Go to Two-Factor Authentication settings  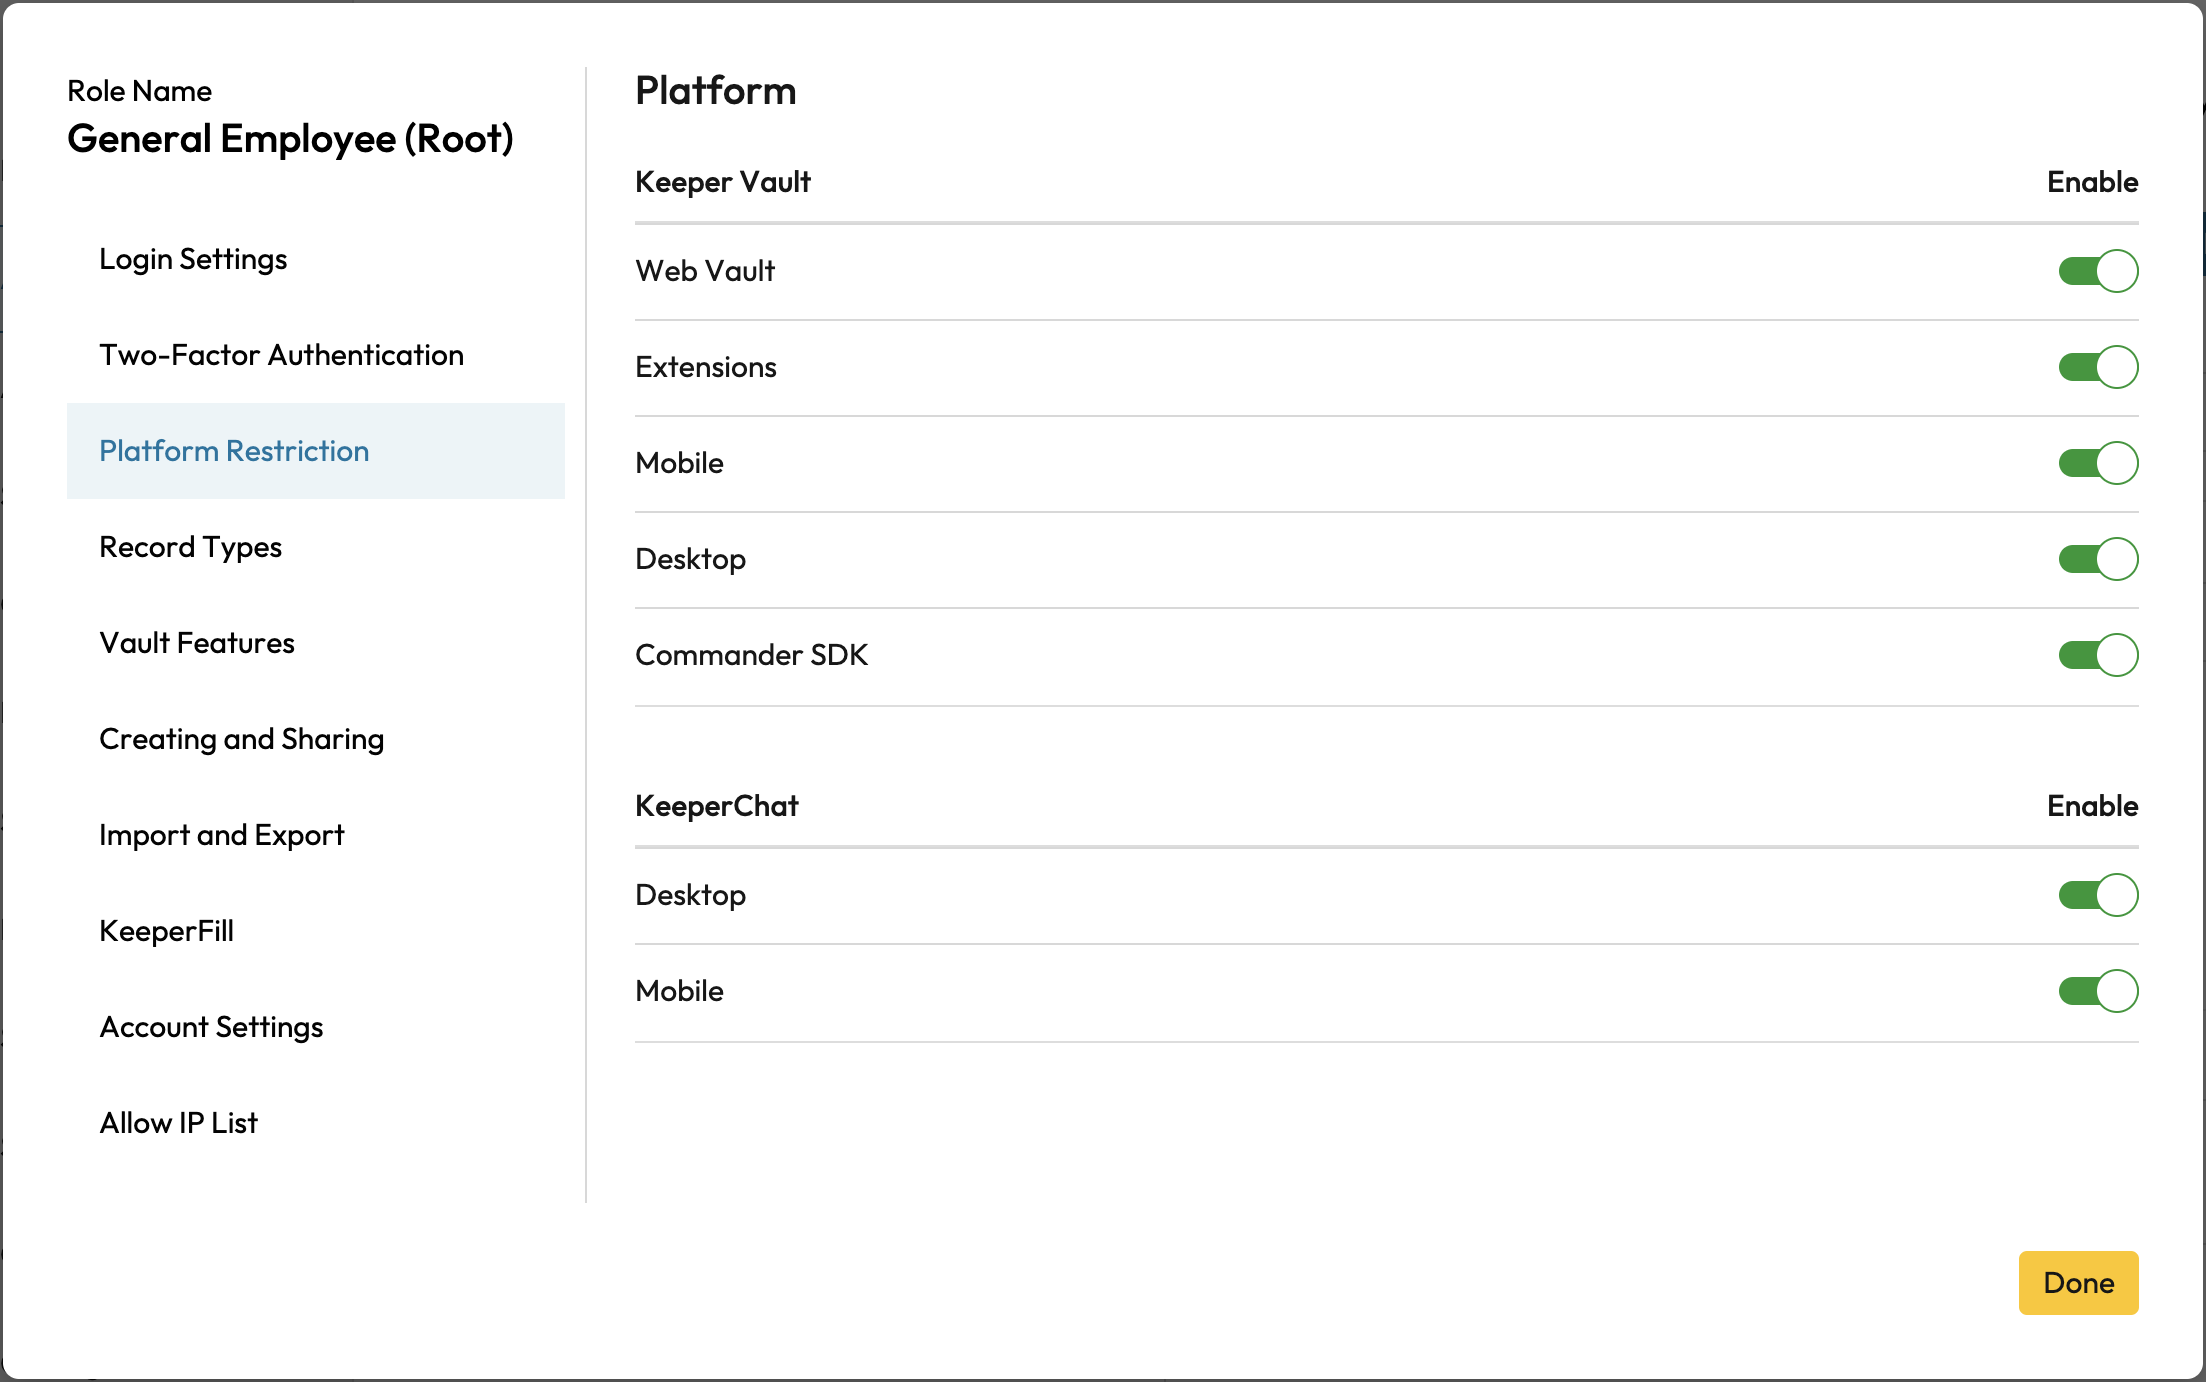tap(281, 355)
